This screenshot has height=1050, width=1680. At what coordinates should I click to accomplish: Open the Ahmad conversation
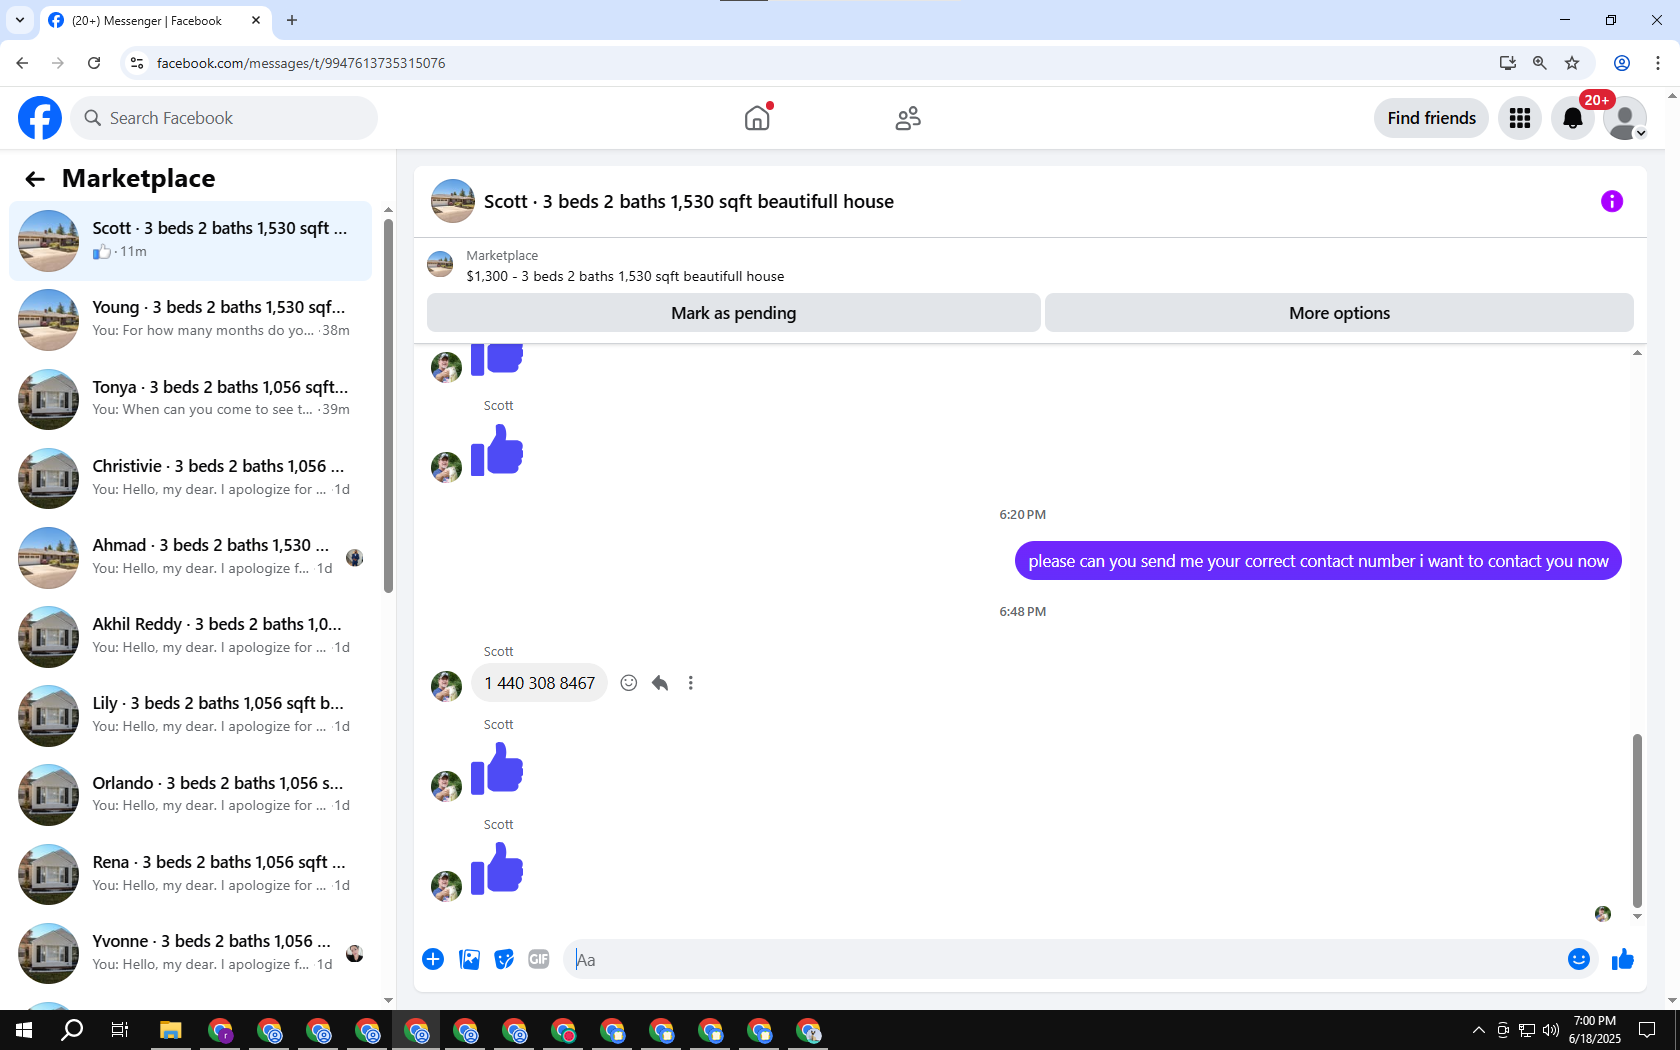point(190,557)
